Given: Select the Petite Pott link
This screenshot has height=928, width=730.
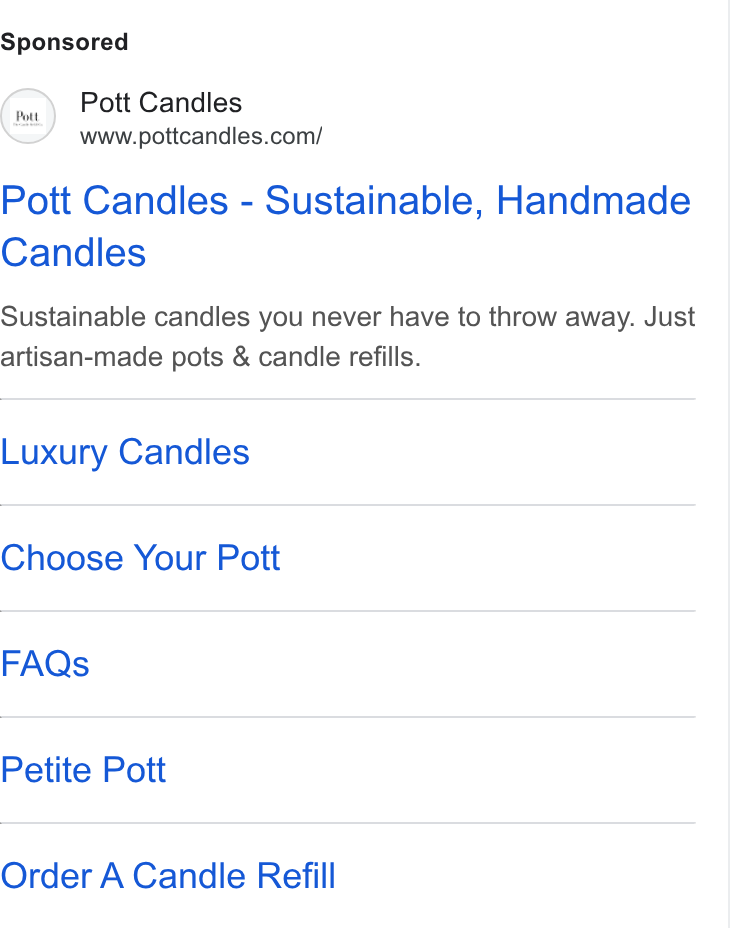Looking at the screenshot, I should [x=83, y=770].
